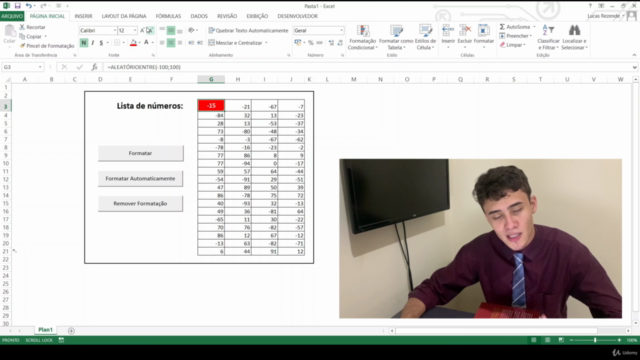
Task: Switch to LAYOUT DA PÁGINA tab
Action: (x=124, y=16)
